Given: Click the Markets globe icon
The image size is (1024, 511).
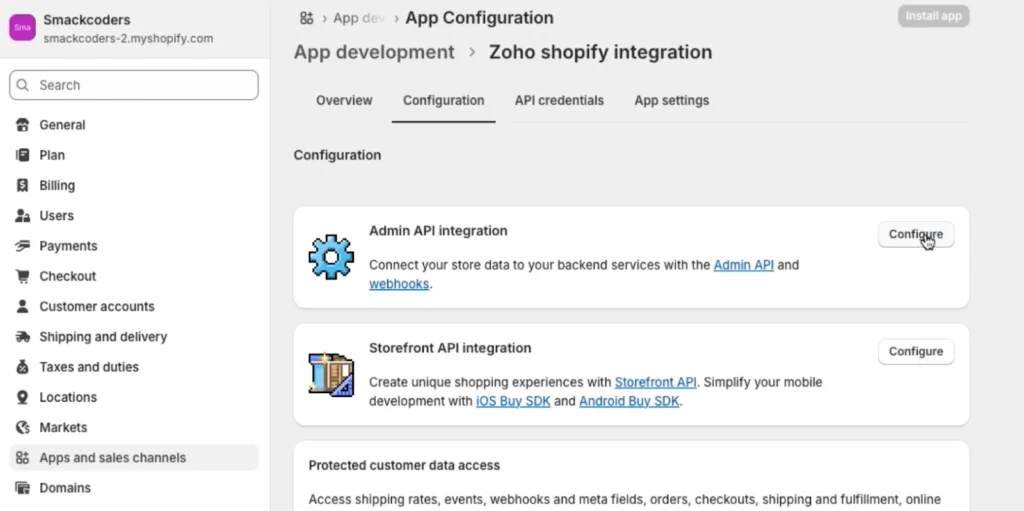Looking at the screenshot, I should [23, 427].
